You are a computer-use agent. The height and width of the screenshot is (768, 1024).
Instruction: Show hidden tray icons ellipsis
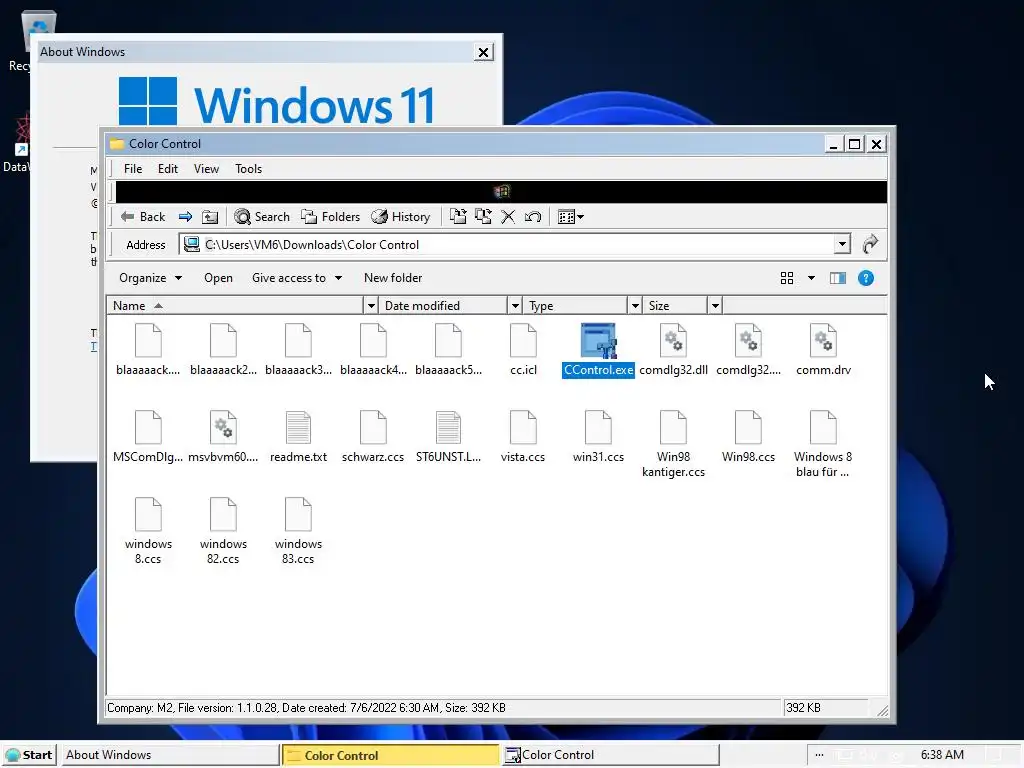pos(820,755)
